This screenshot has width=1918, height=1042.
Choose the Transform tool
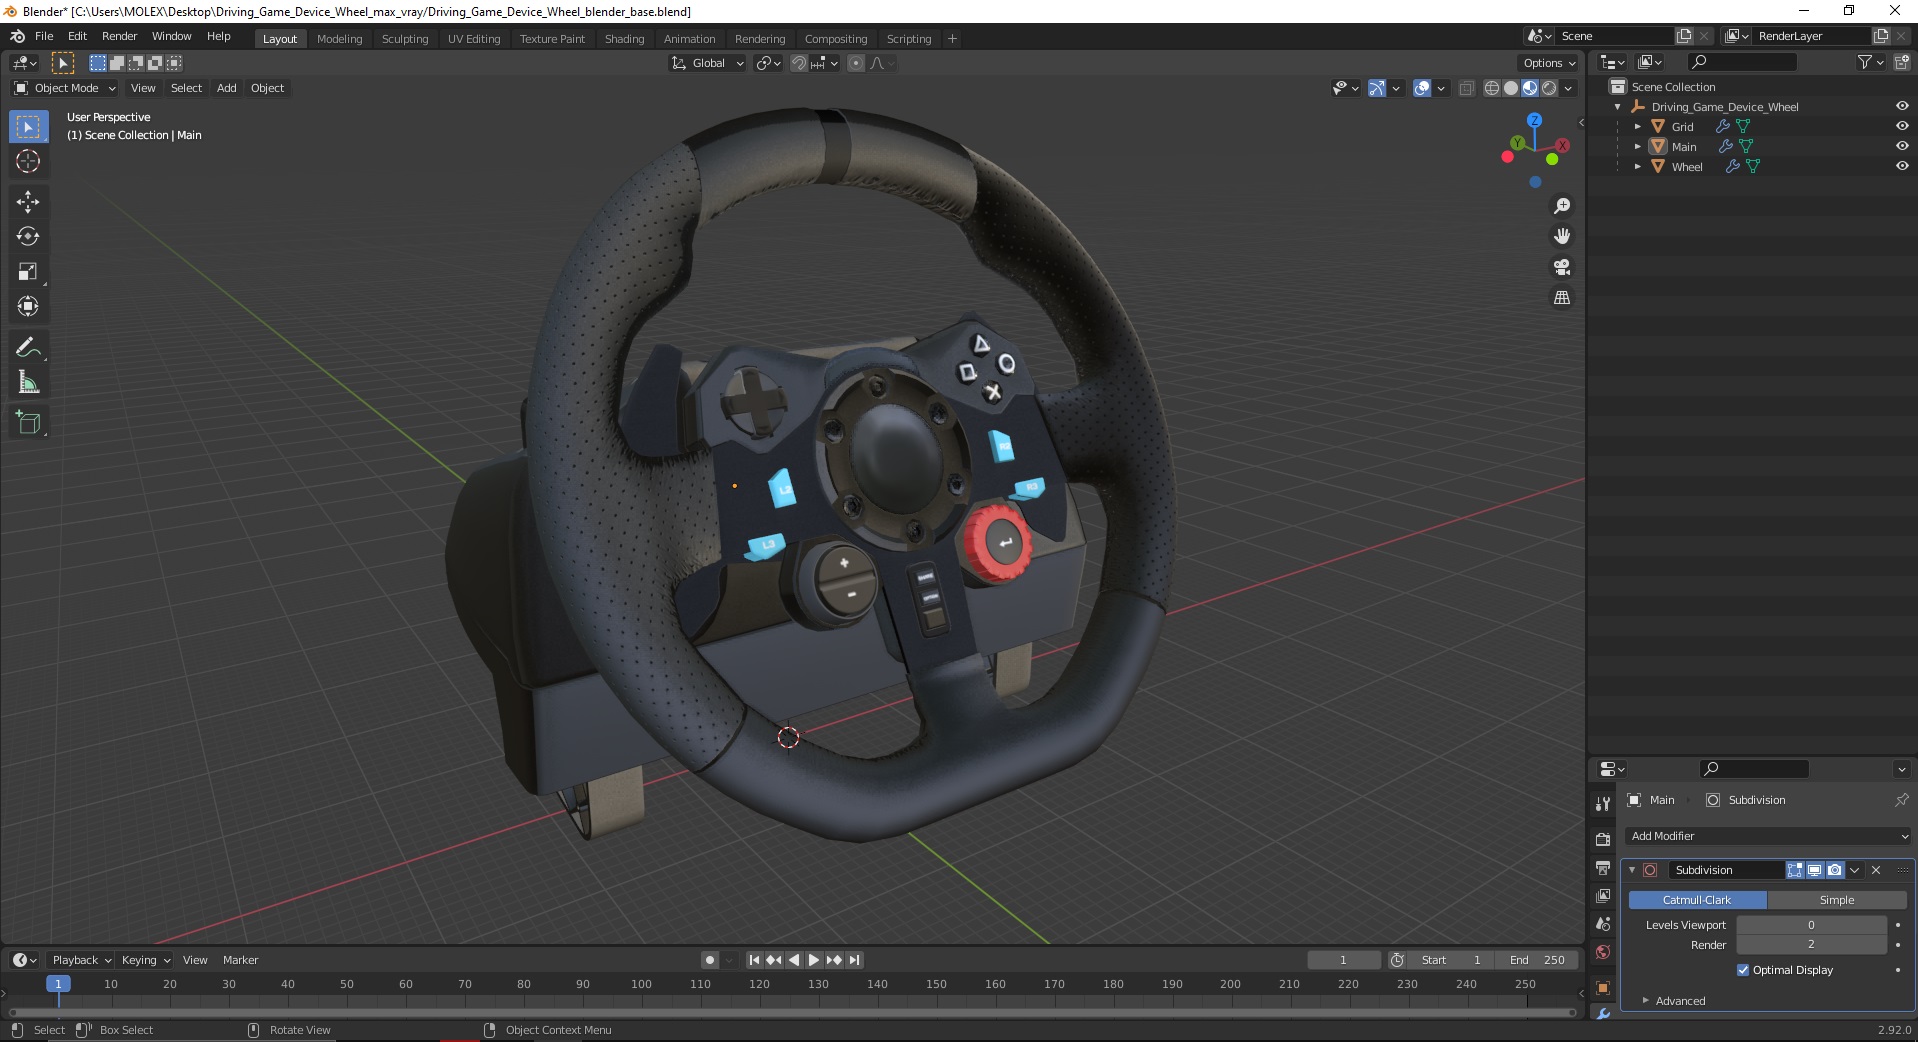[x=28, y=306]
